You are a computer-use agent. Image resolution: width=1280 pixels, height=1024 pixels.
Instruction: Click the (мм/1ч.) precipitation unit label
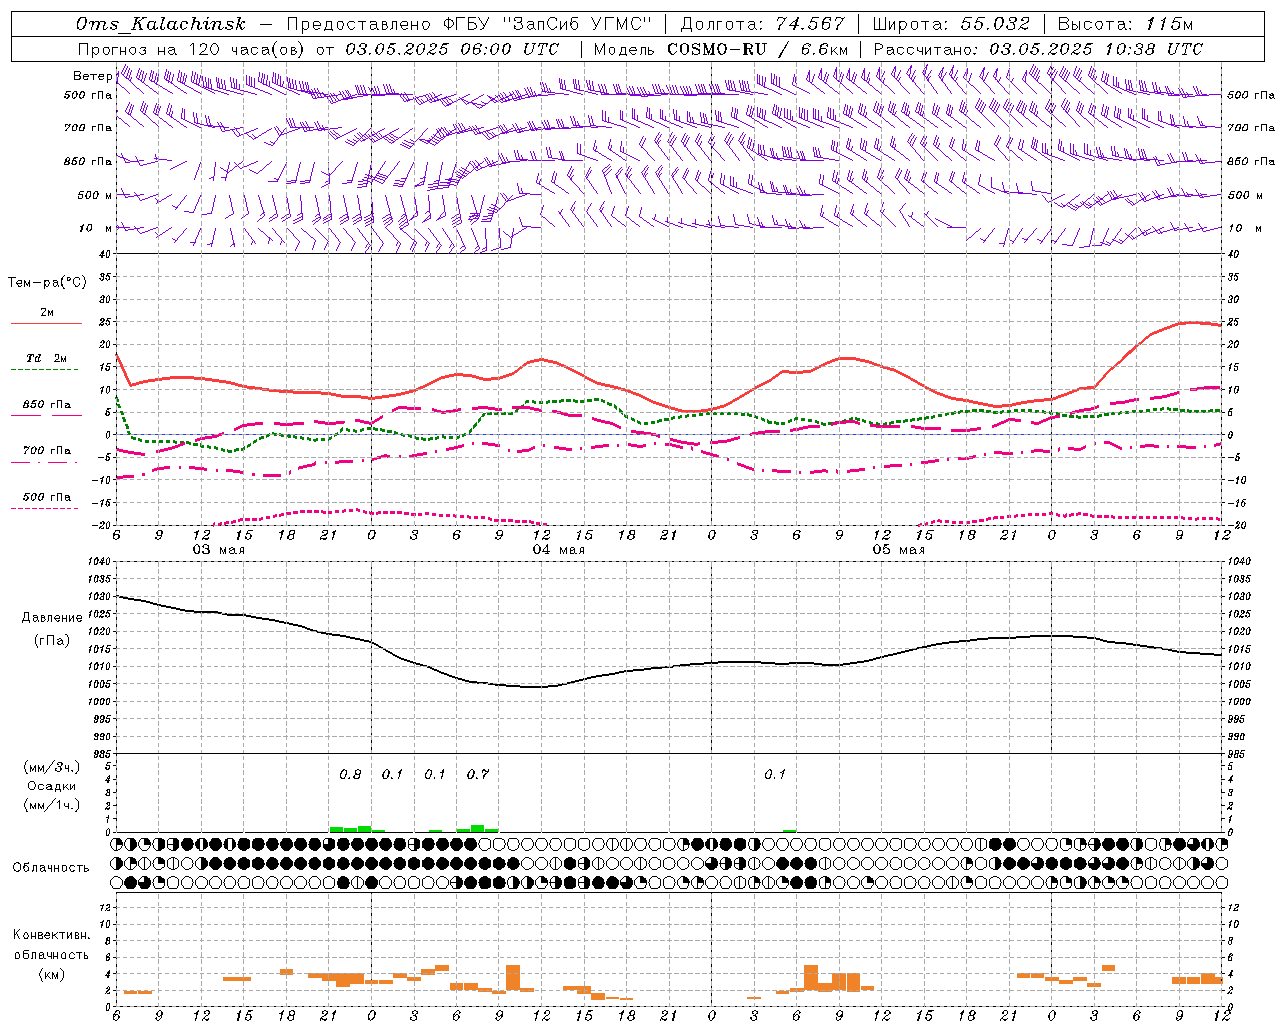point(52,805)
